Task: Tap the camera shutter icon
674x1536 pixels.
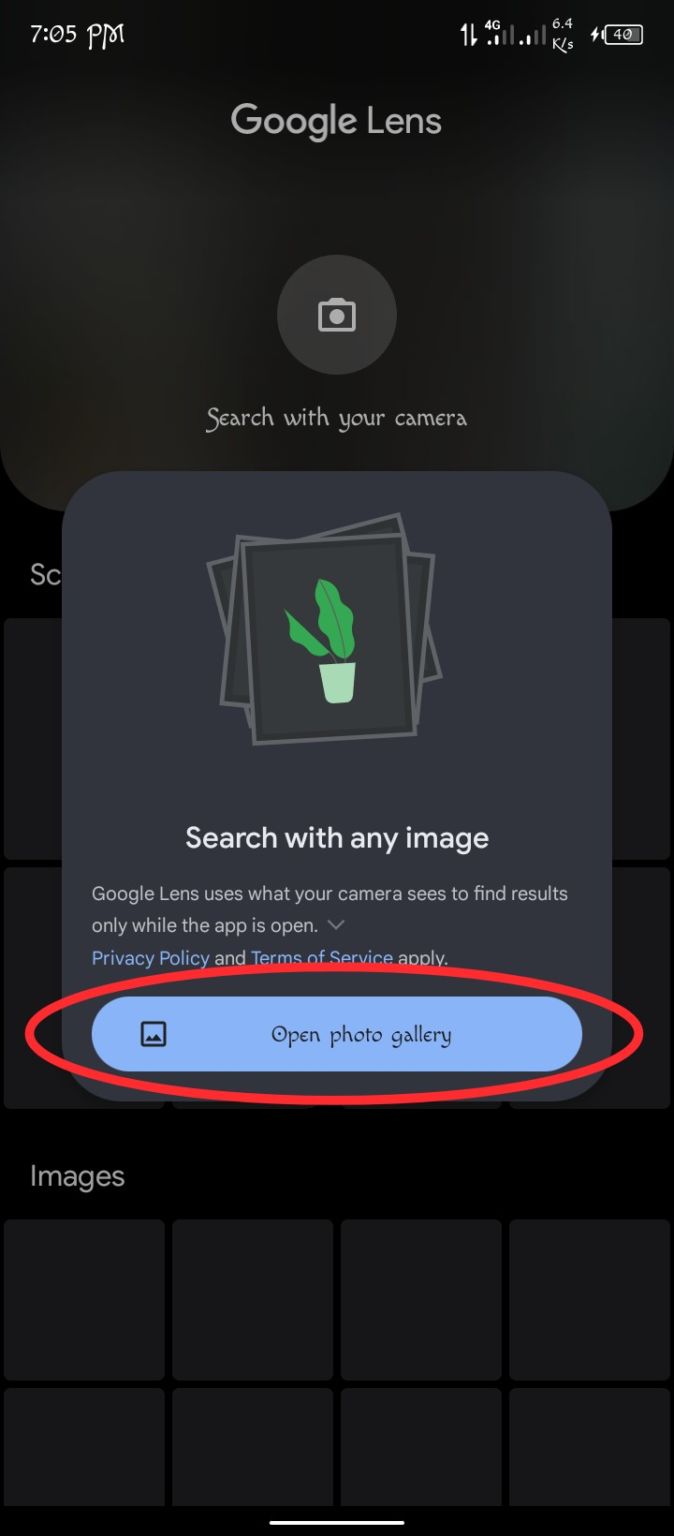Action: point(337,315)
